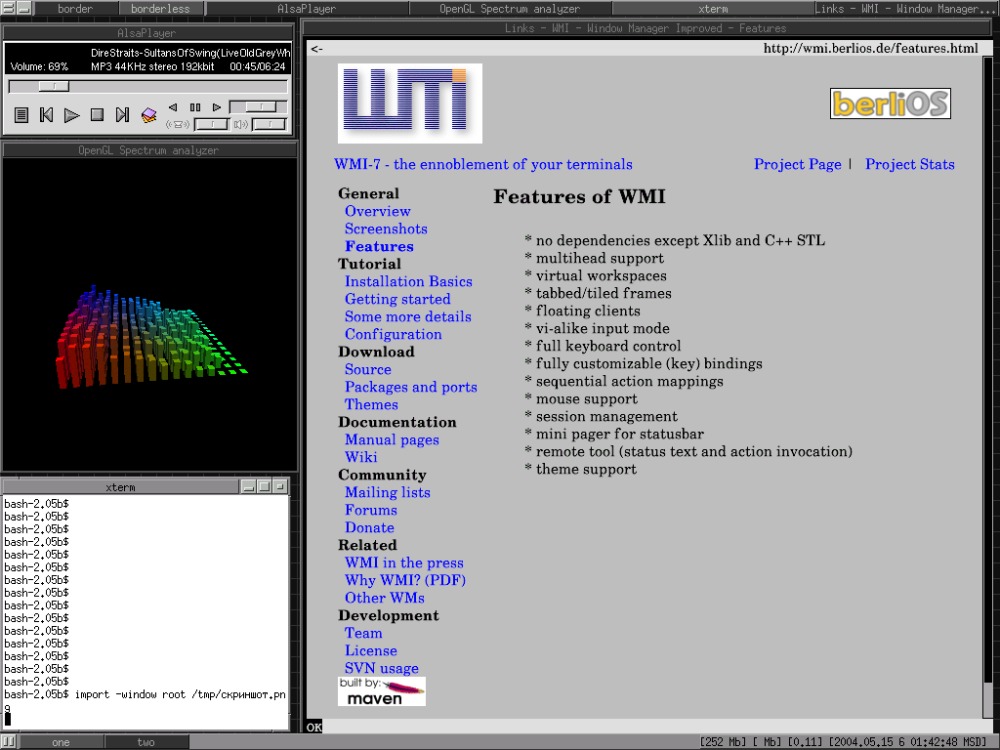
Task: Click the WMI logo image
Action: pyautogui.click(x=410, y=103)
